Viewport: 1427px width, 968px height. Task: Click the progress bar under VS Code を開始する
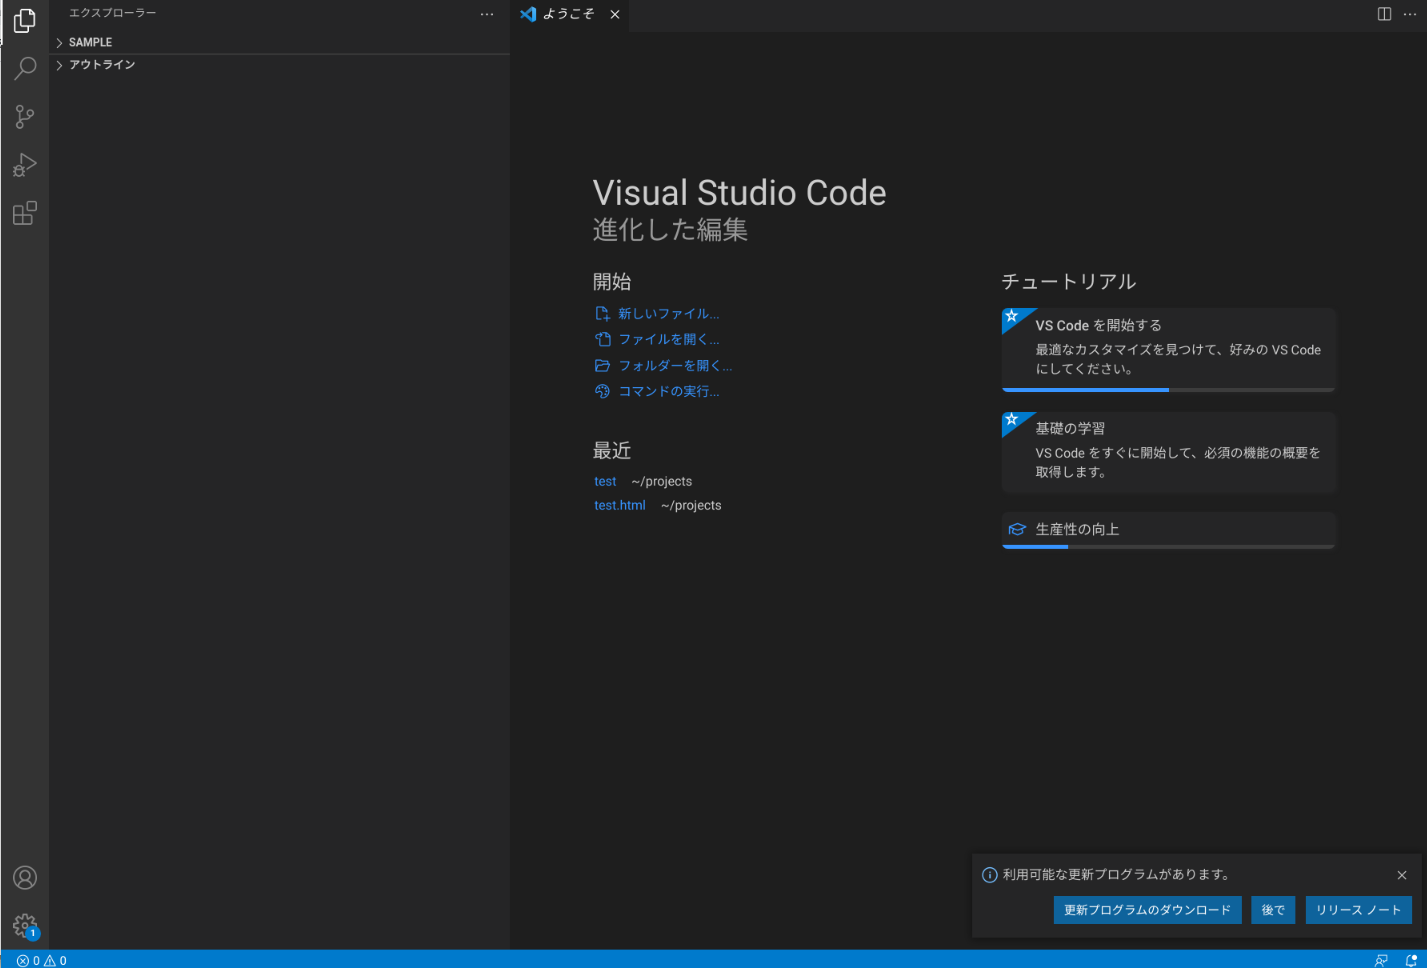point(1169,390)
